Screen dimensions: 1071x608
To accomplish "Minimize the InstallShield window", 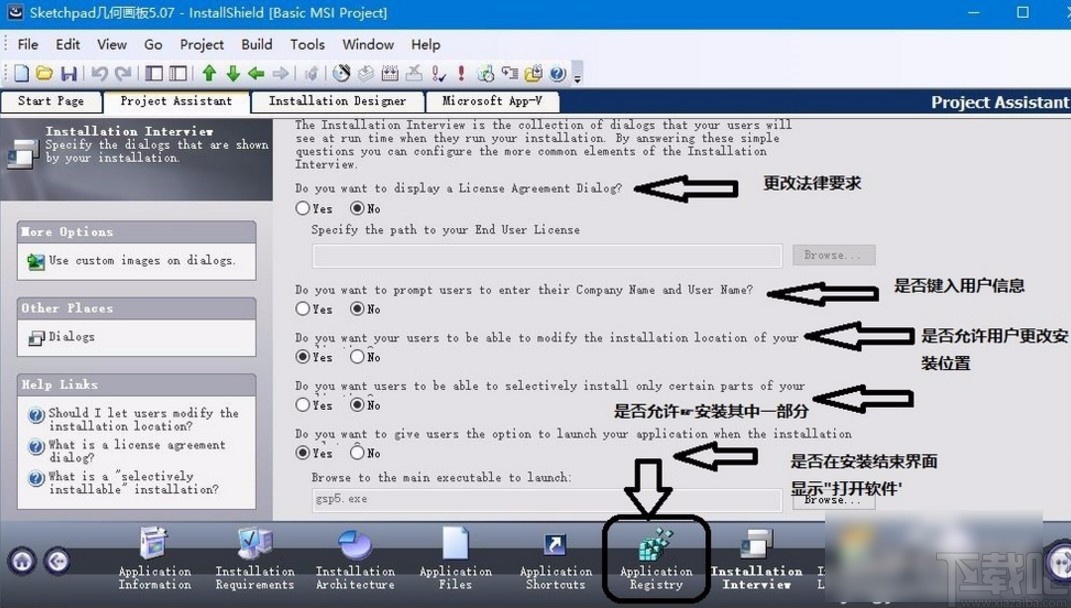I will click(974, 12).
